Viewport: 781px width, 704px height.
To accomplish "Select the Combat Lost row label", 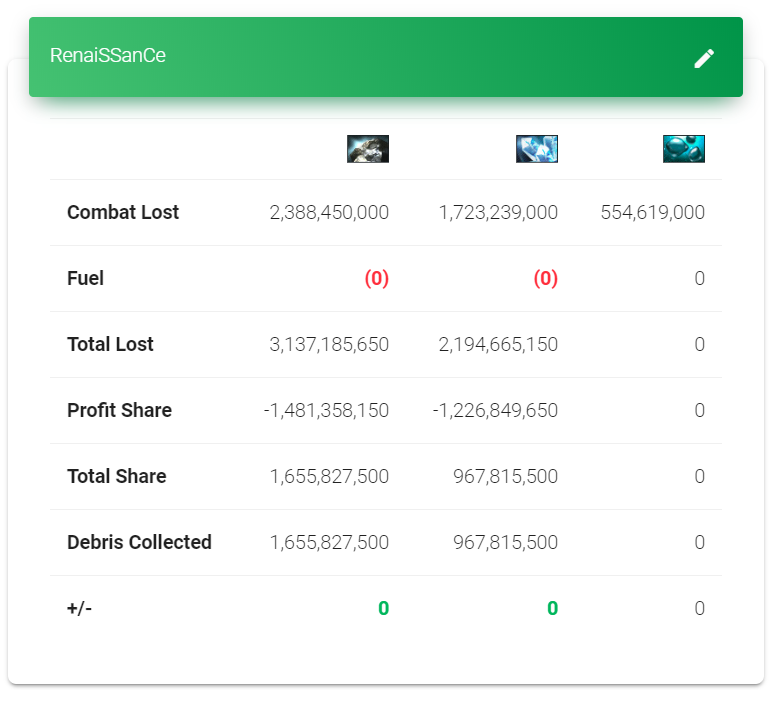I will click(123, 212).
